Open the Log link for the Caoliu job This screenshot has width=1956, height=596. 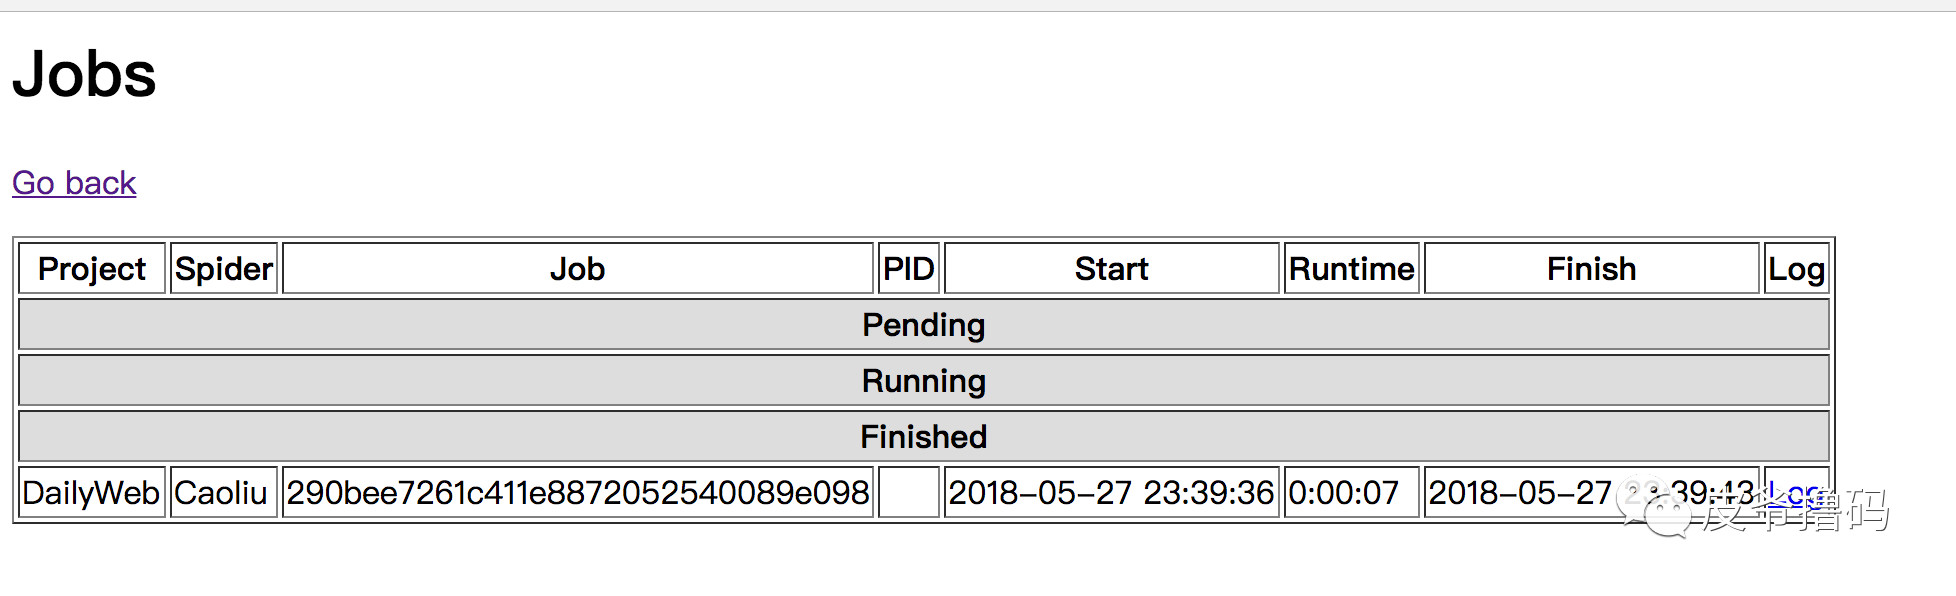[1796, 492]
